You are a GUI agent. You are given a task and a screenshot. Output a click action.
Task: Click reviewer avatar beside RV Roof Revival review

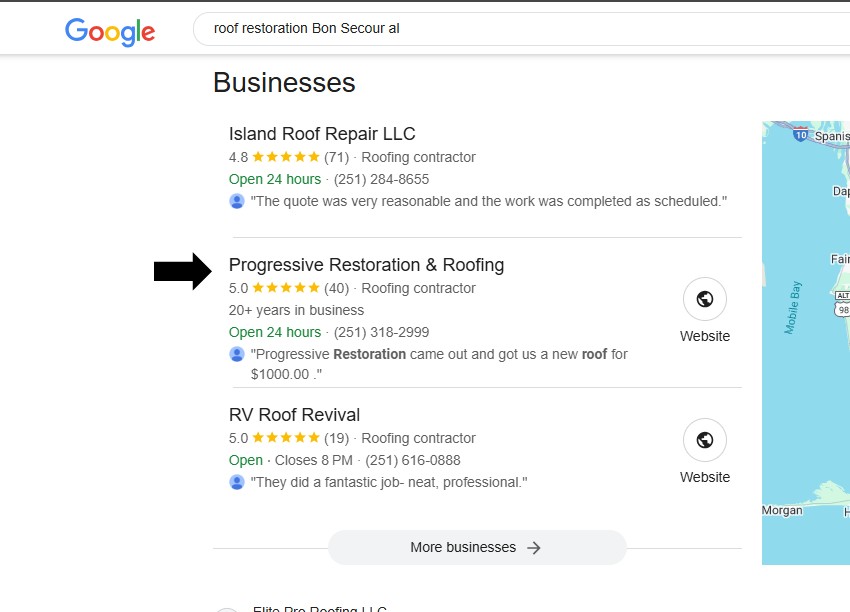coord(237,482)
